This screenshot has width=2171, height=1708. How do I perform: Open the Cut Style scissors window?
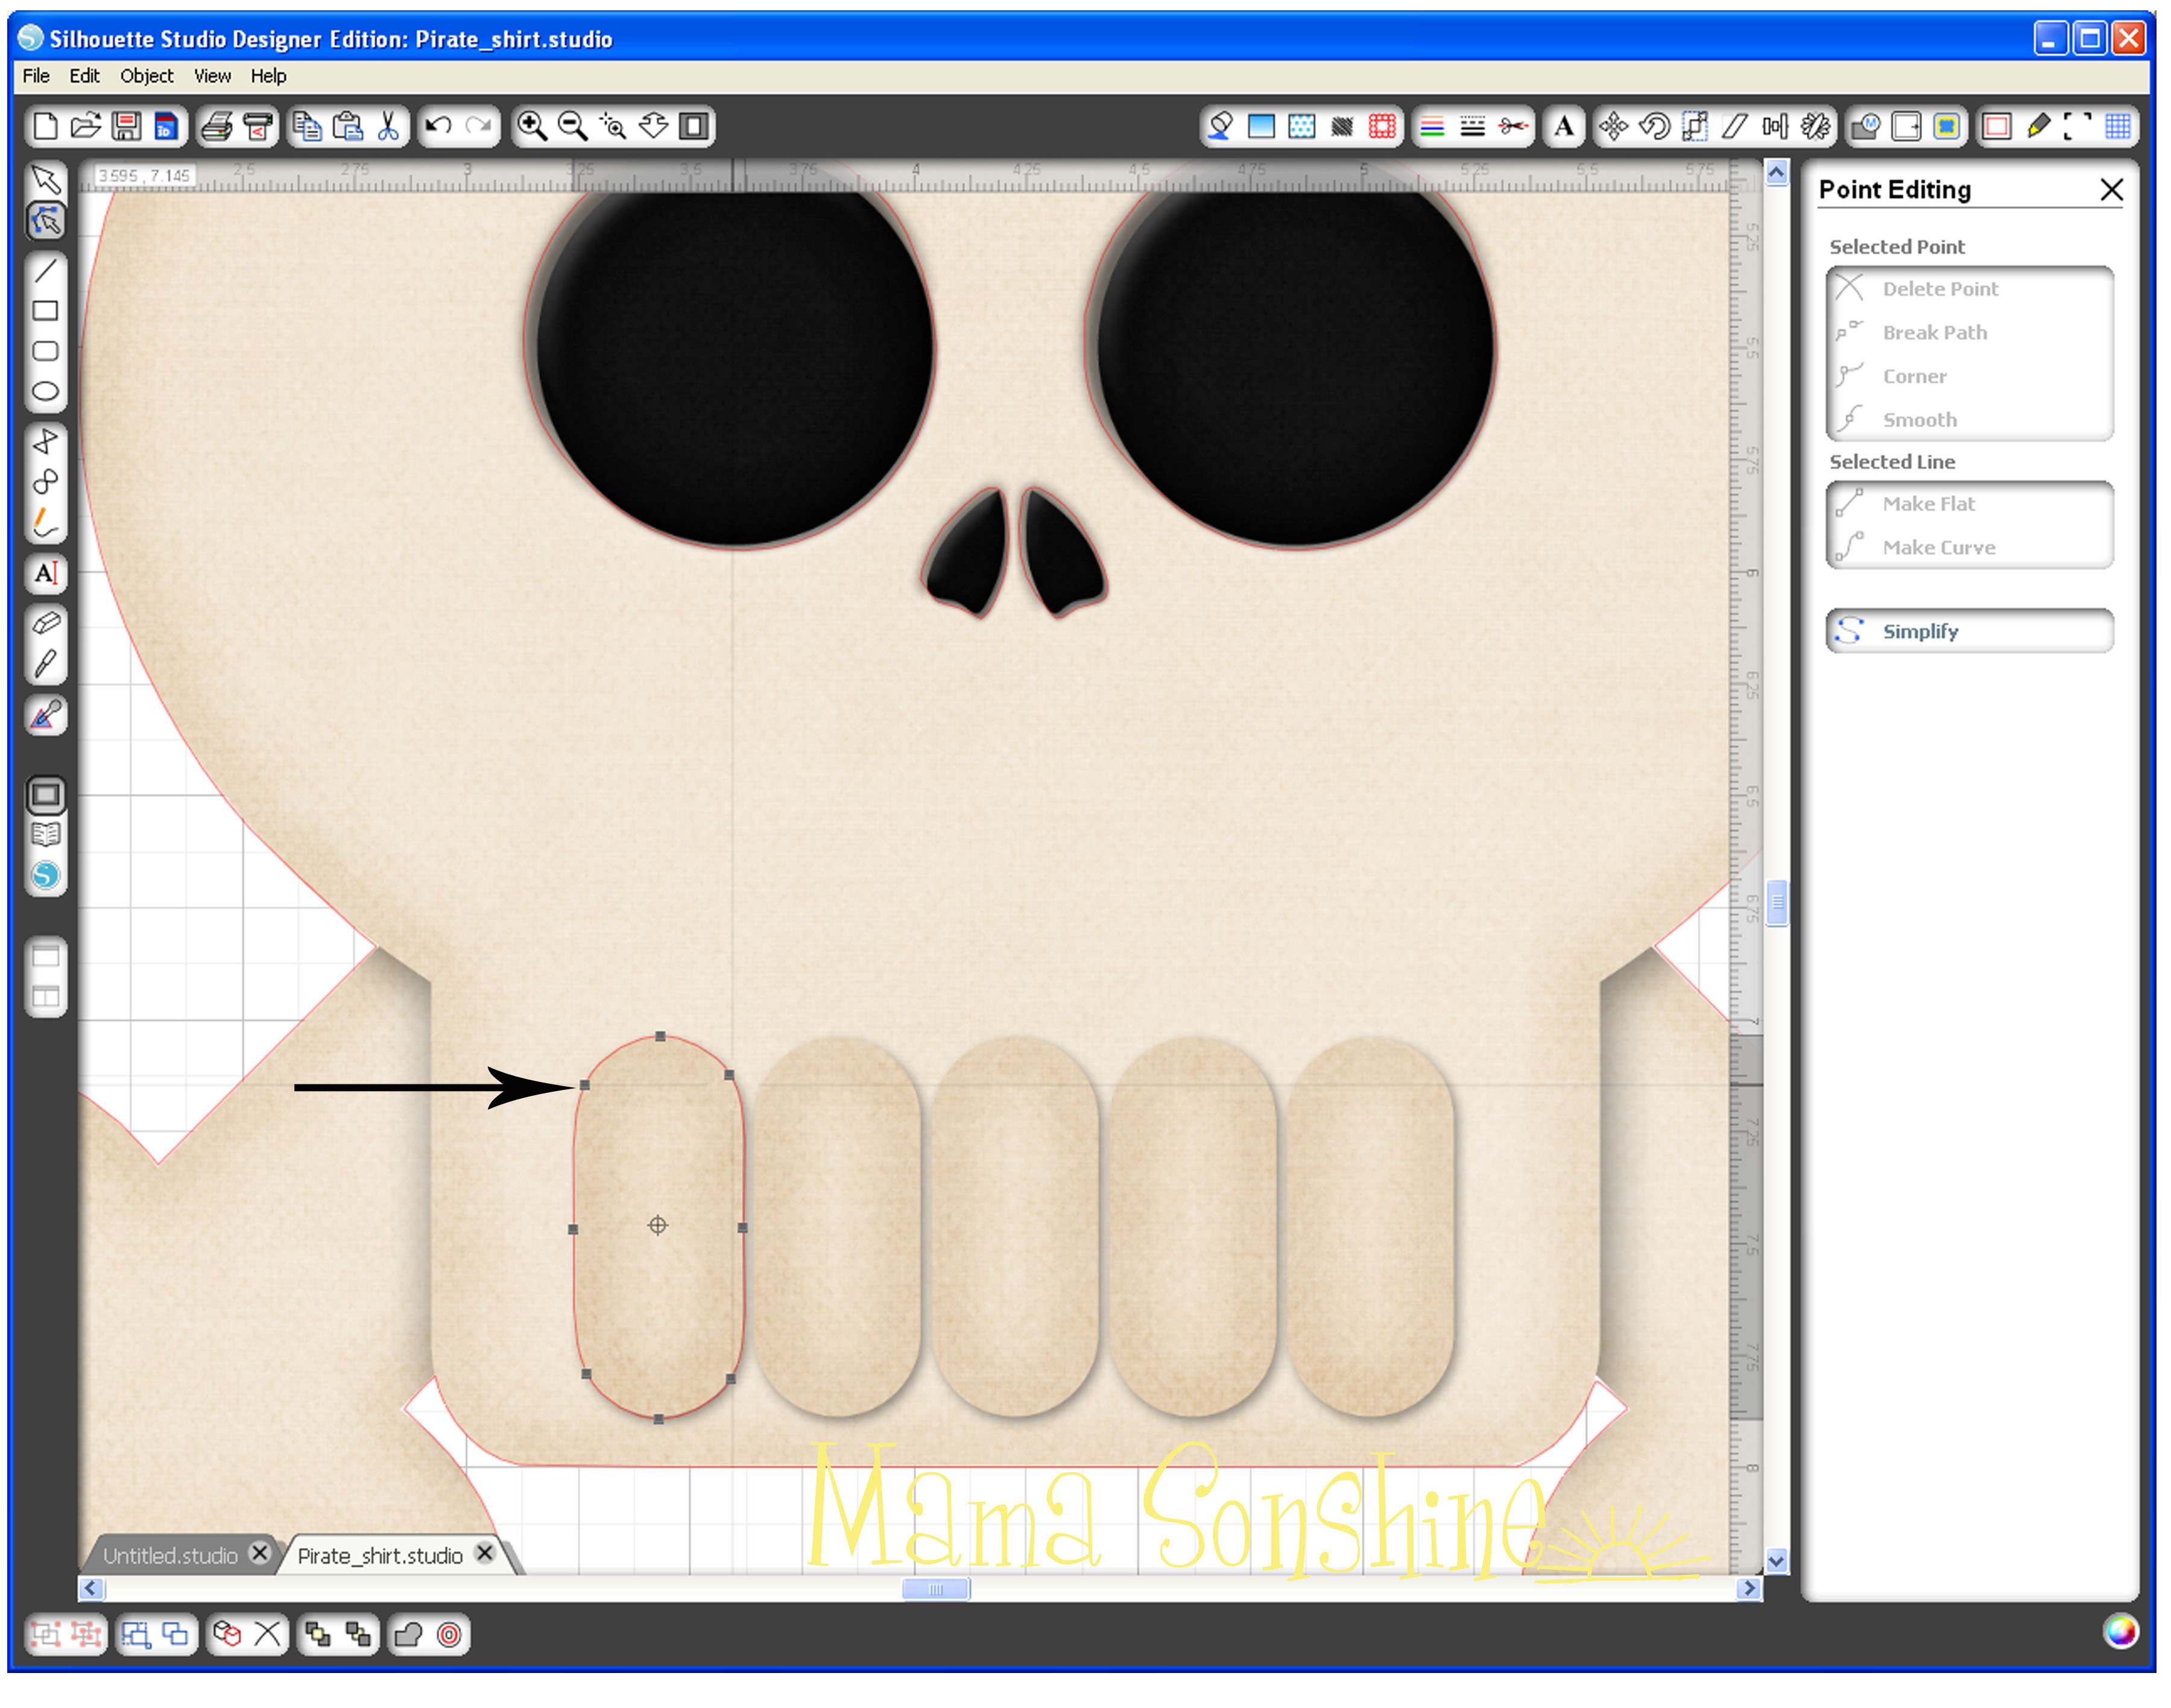(1513, 127)
